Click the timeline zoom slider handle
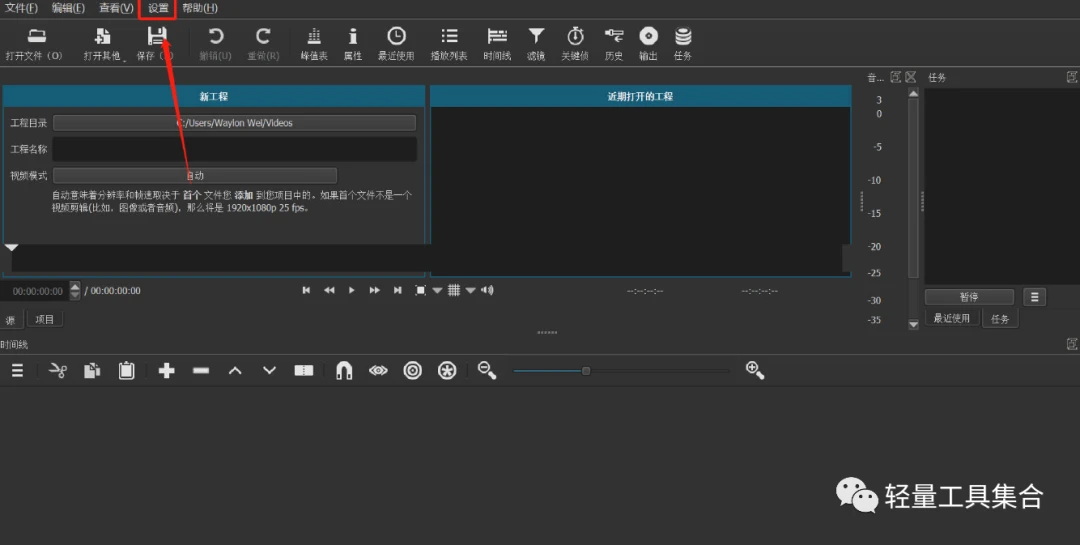This screenshot has width=1080, height=545. pyautogui.click(x=586, y=371)
